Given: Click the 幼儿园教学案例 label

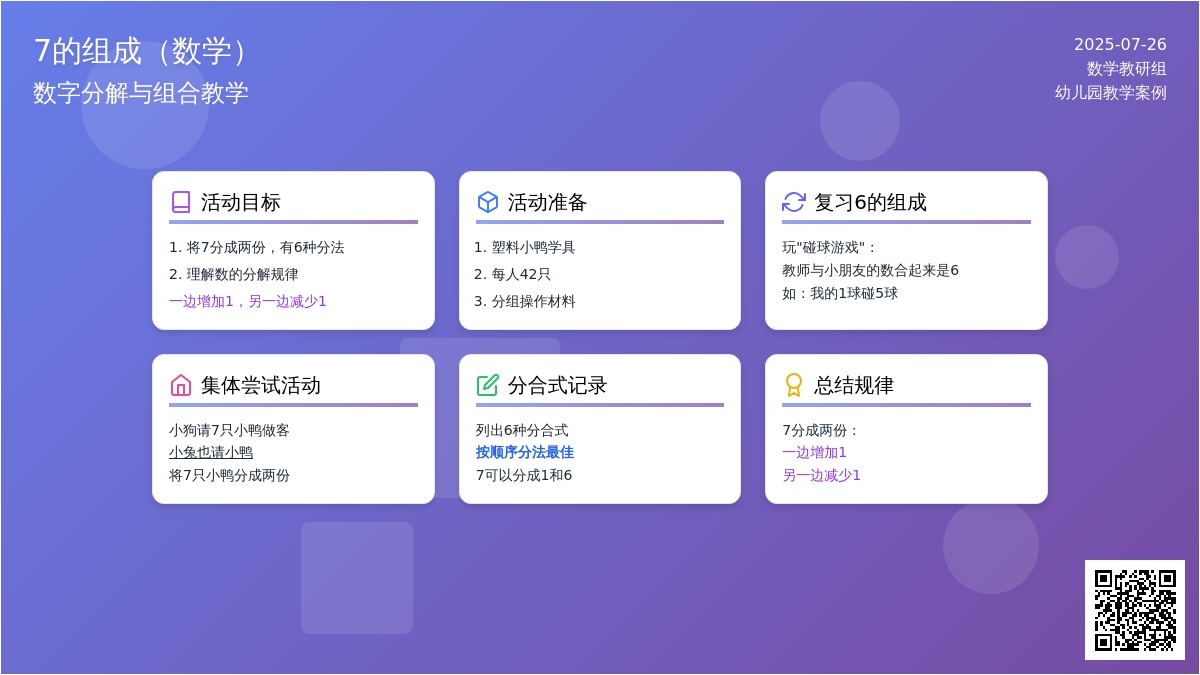Looking at the screenshot, I should pos(1111,92).
